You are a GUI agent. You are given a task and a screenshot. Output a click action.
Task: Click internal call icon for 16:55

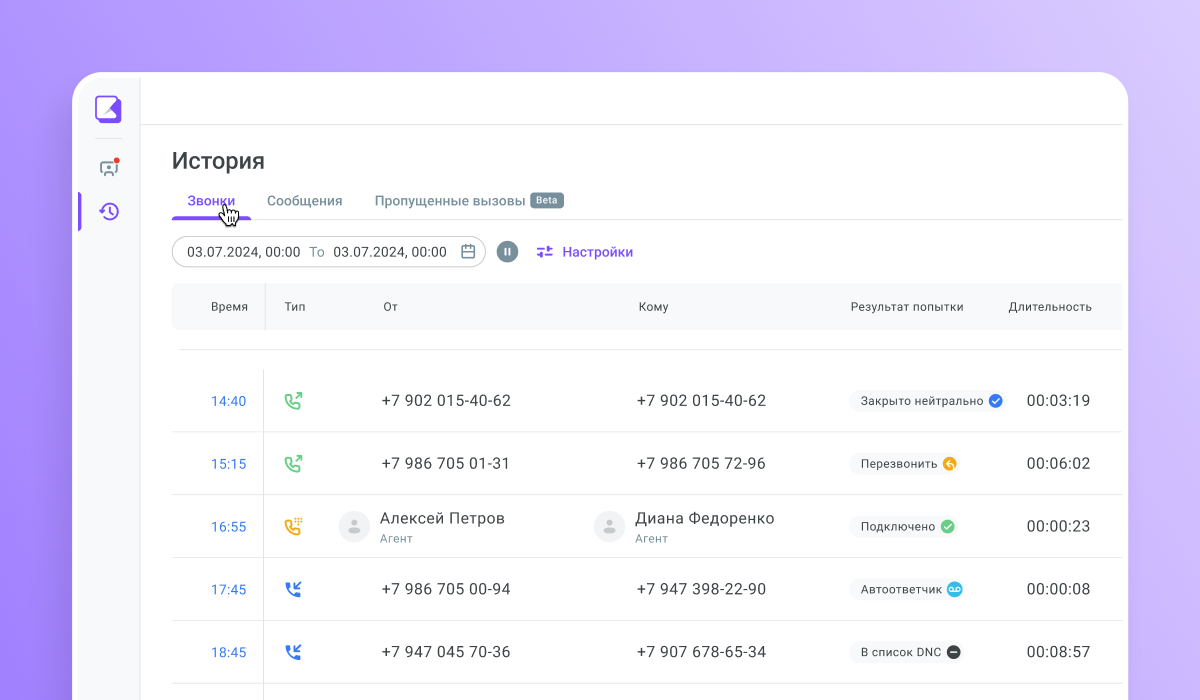pos(293,526)
